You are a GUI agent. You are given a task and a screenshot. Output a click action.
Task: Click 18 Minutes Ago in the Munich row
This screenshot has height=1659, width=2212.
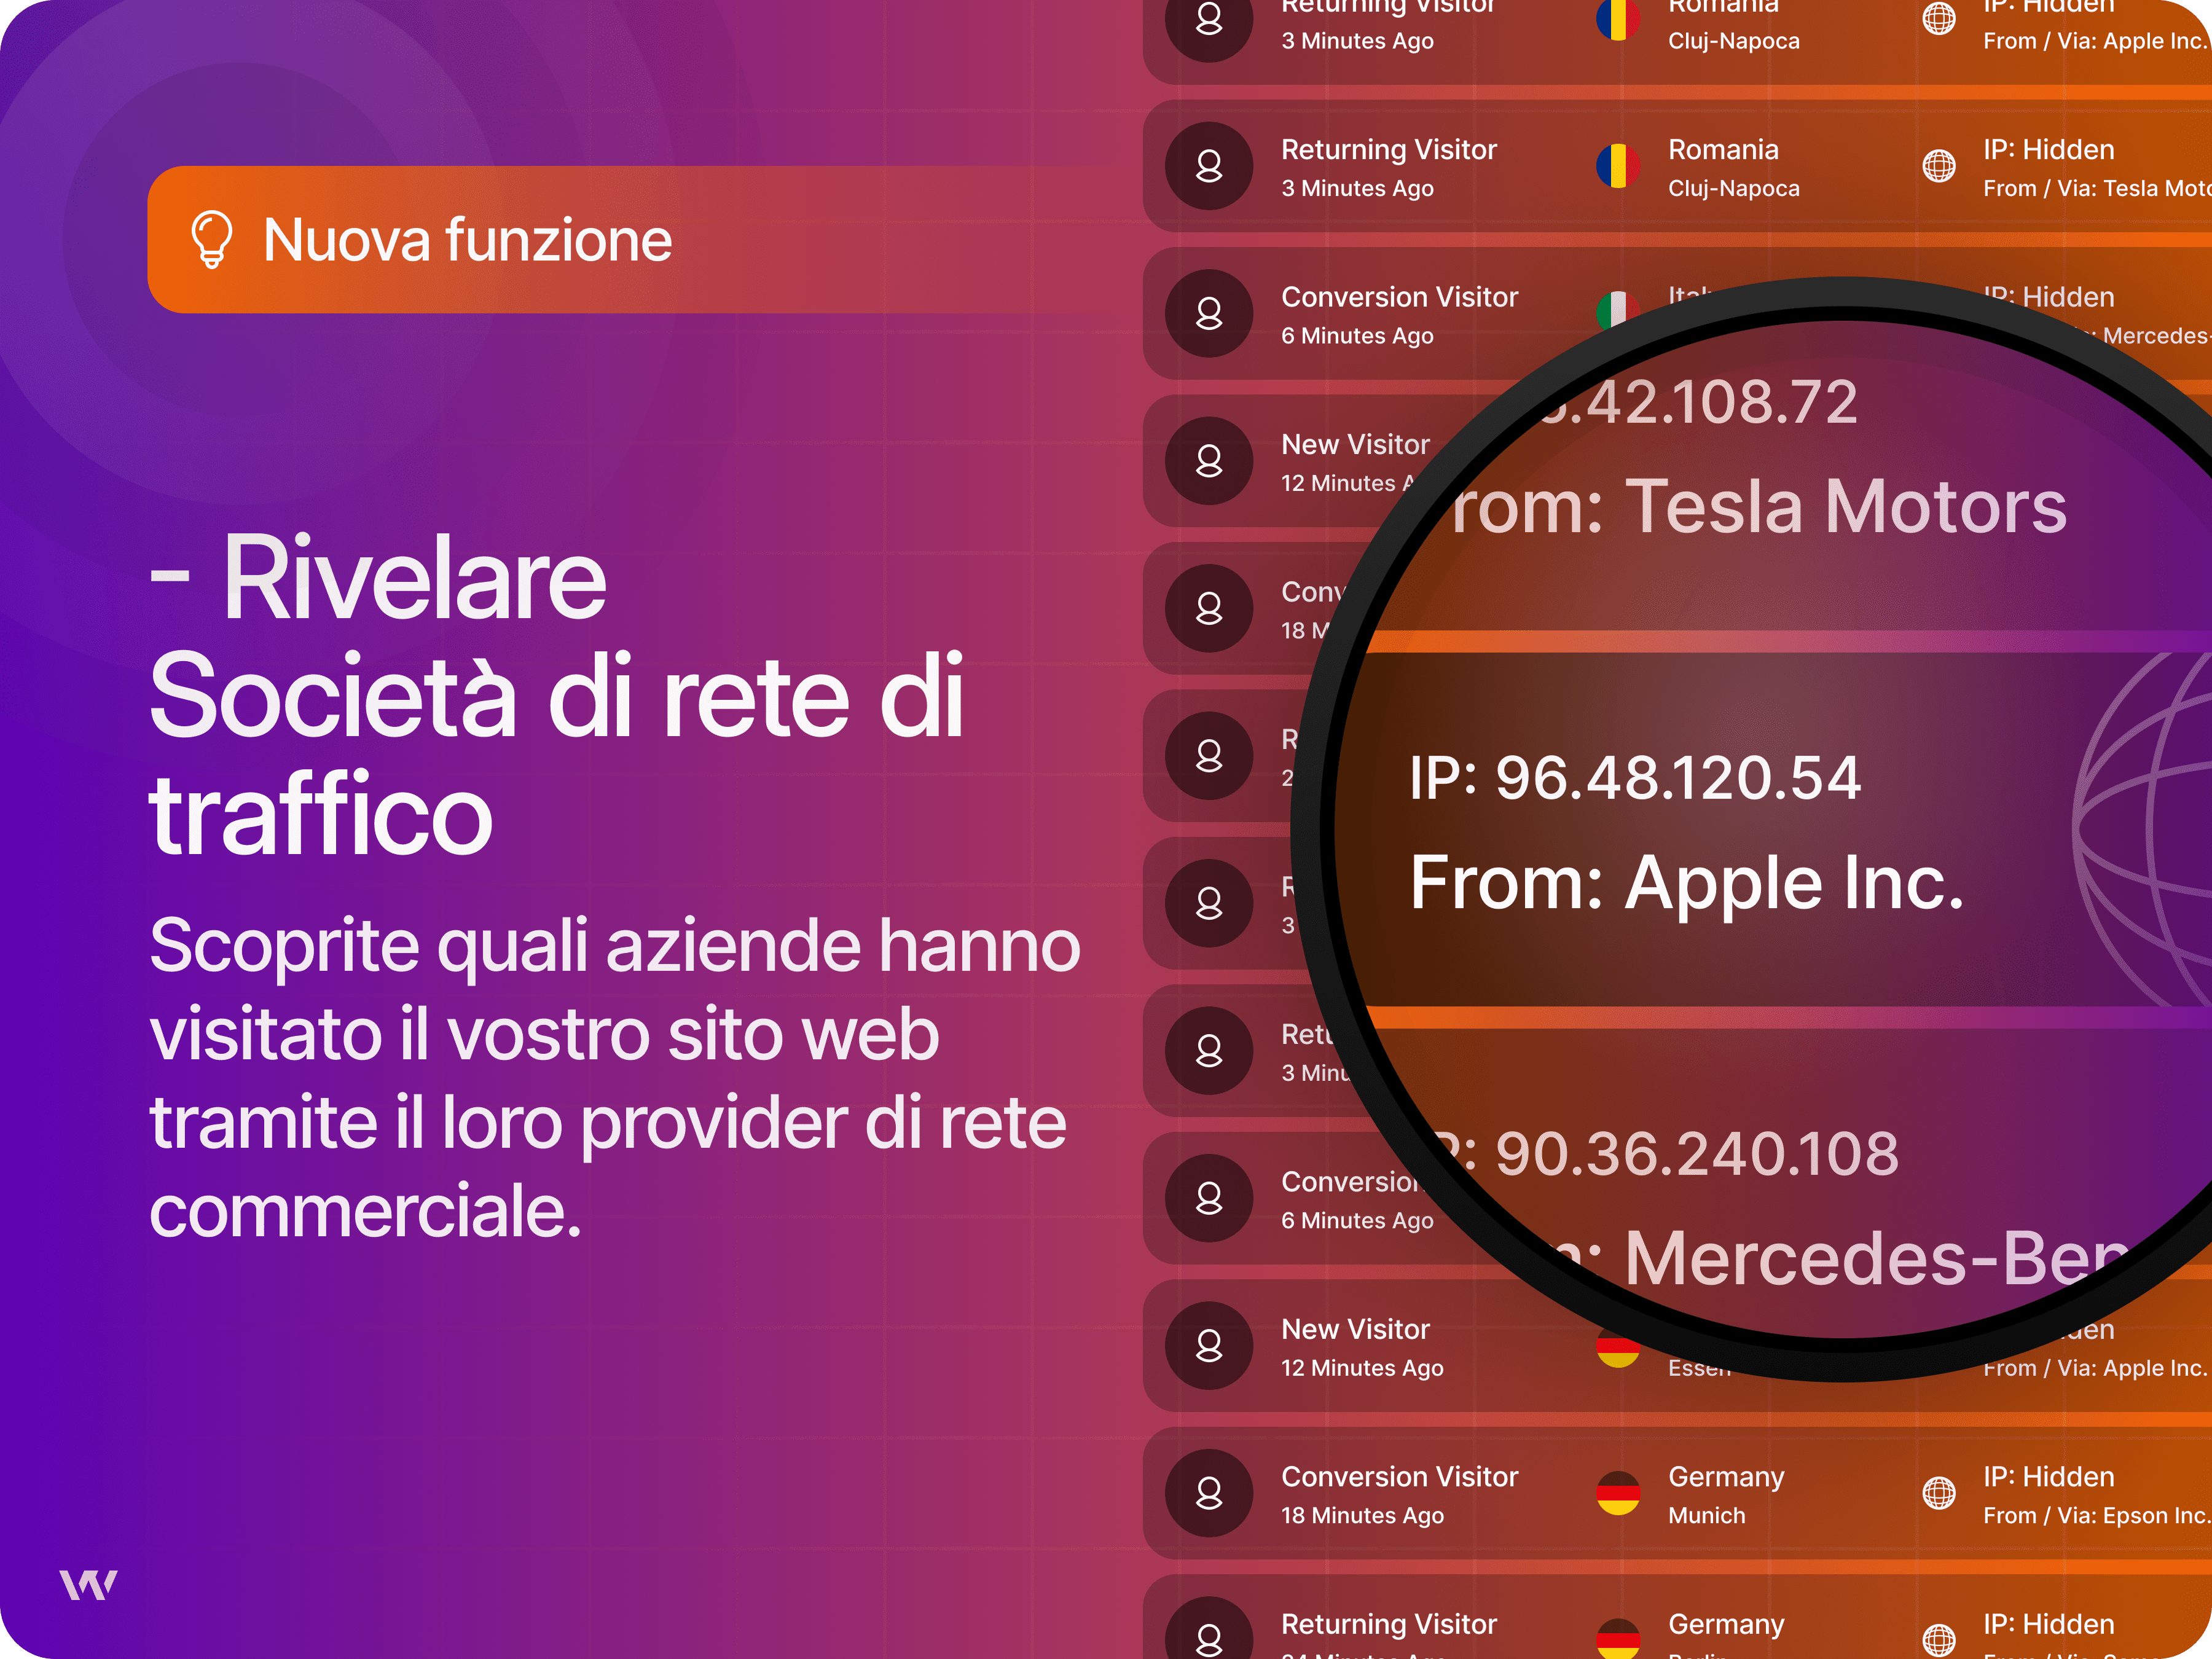[x=1362, y=1515]
